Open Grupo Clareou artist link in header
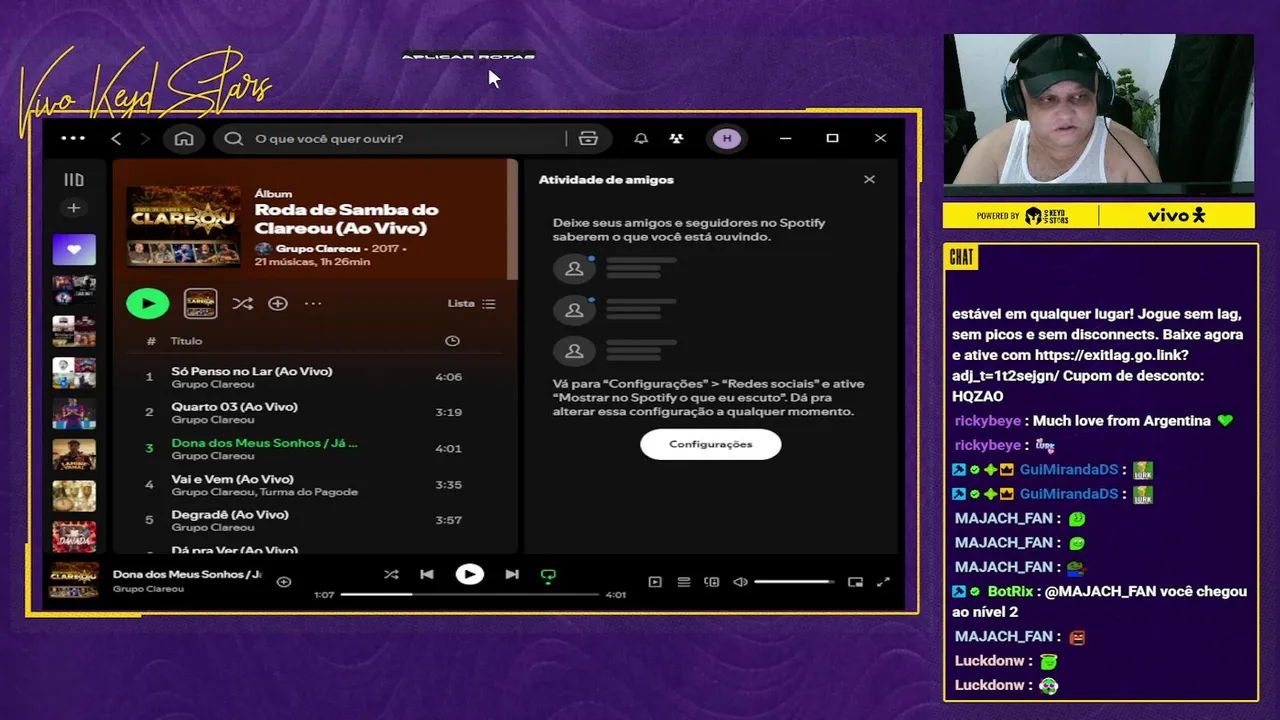Viewport: 1280px width, 720px height. pyautogui.click(x=317, y=248)
